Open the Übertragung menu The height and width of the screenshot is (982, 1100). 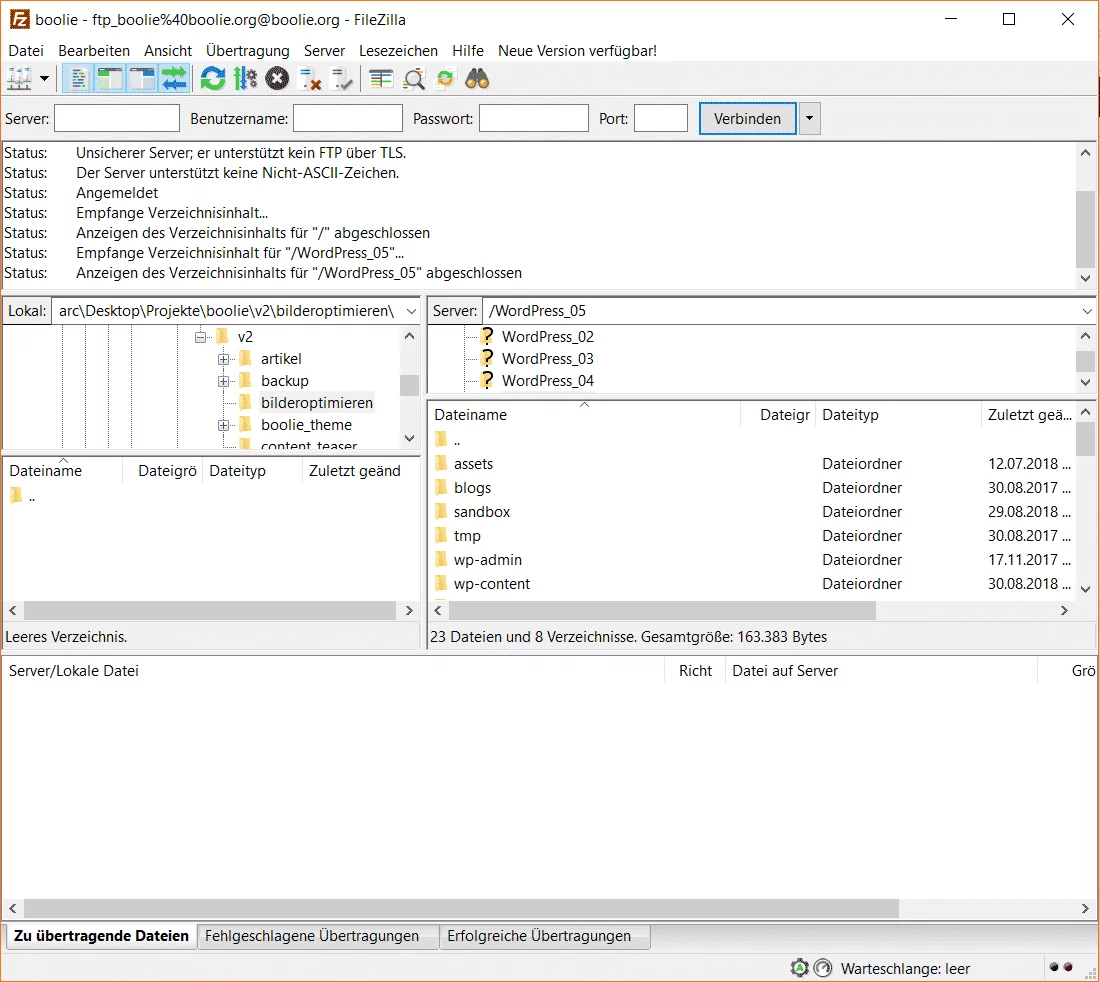point(248,51)
